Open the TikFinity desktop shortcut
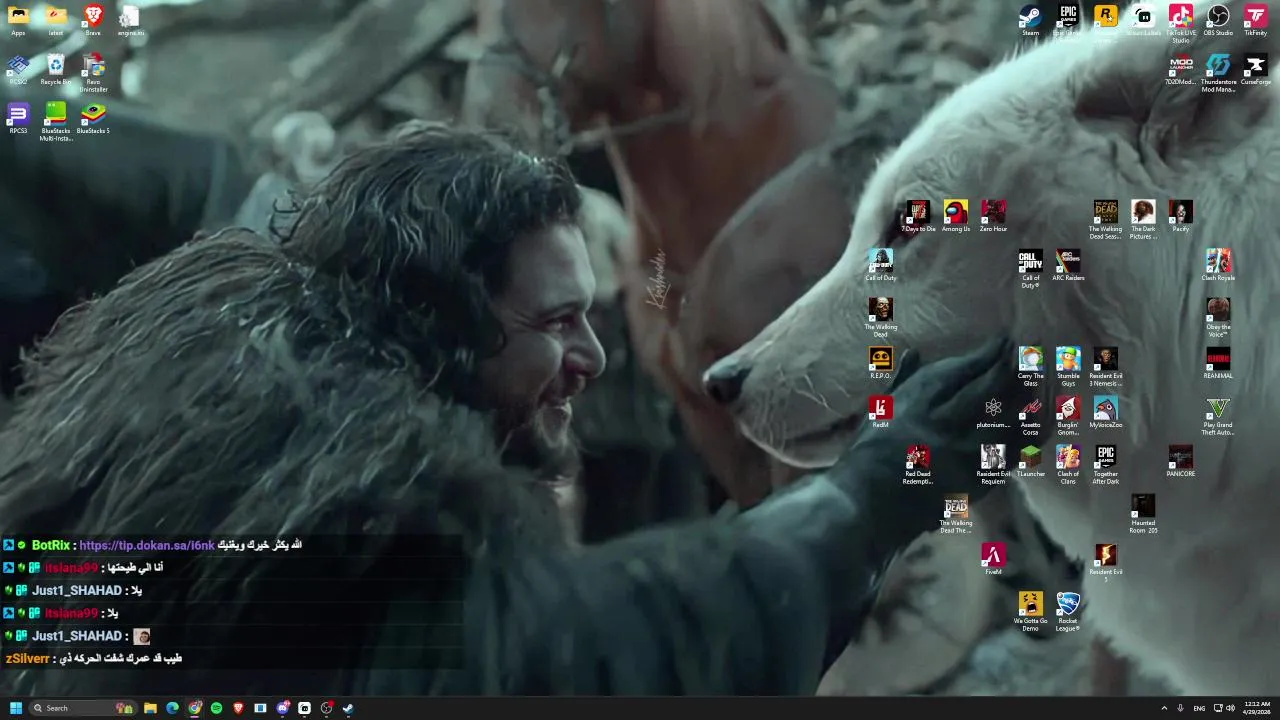 tap(1256, 20)
